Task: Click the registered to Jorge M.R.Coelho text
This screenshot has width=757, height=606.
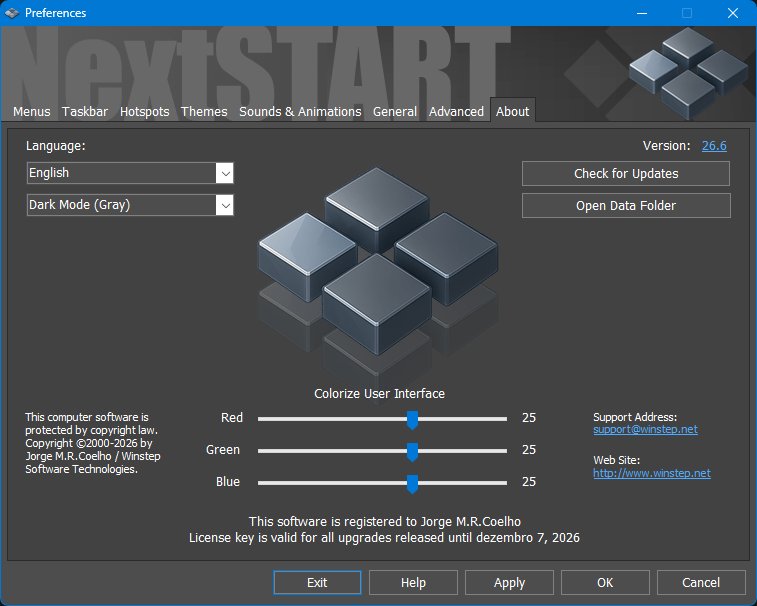Action: pos(385,521)
